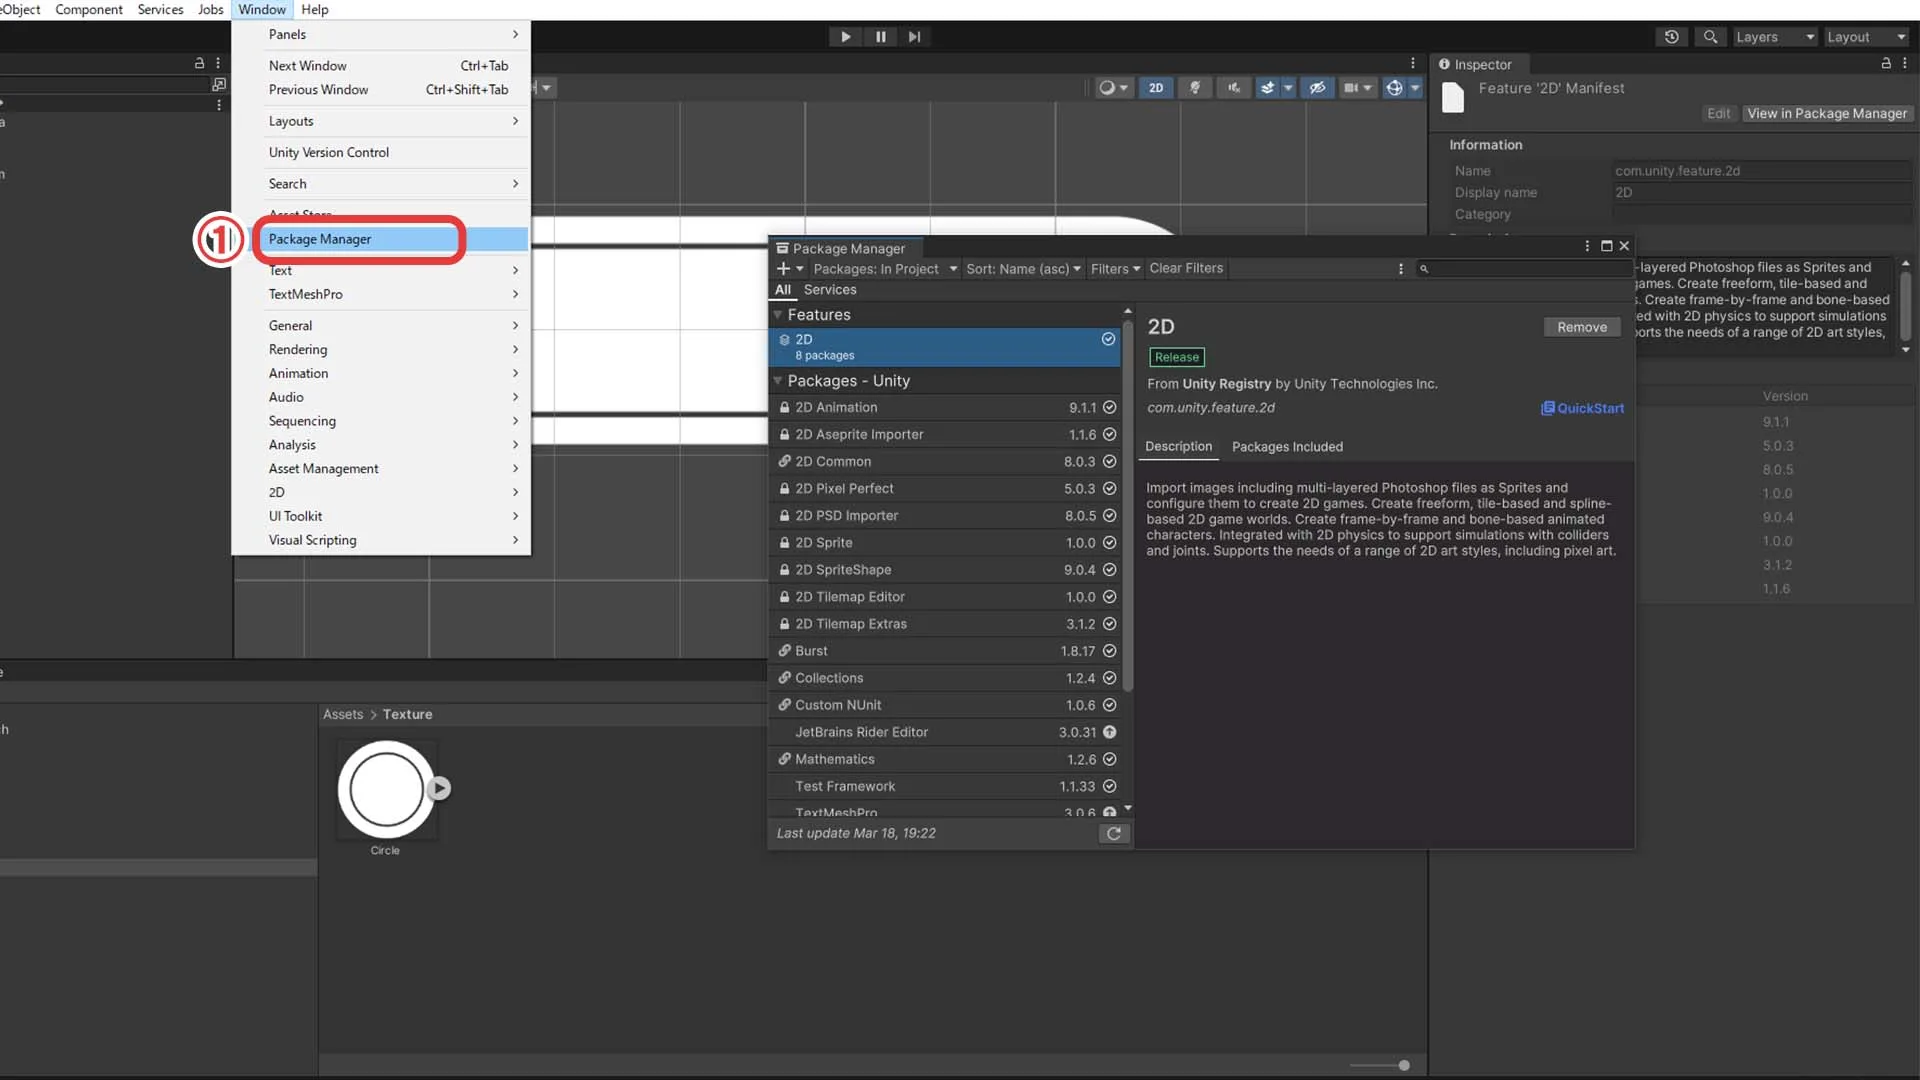
Task: Open the Layers dropdown
Action: point(1774,36)
